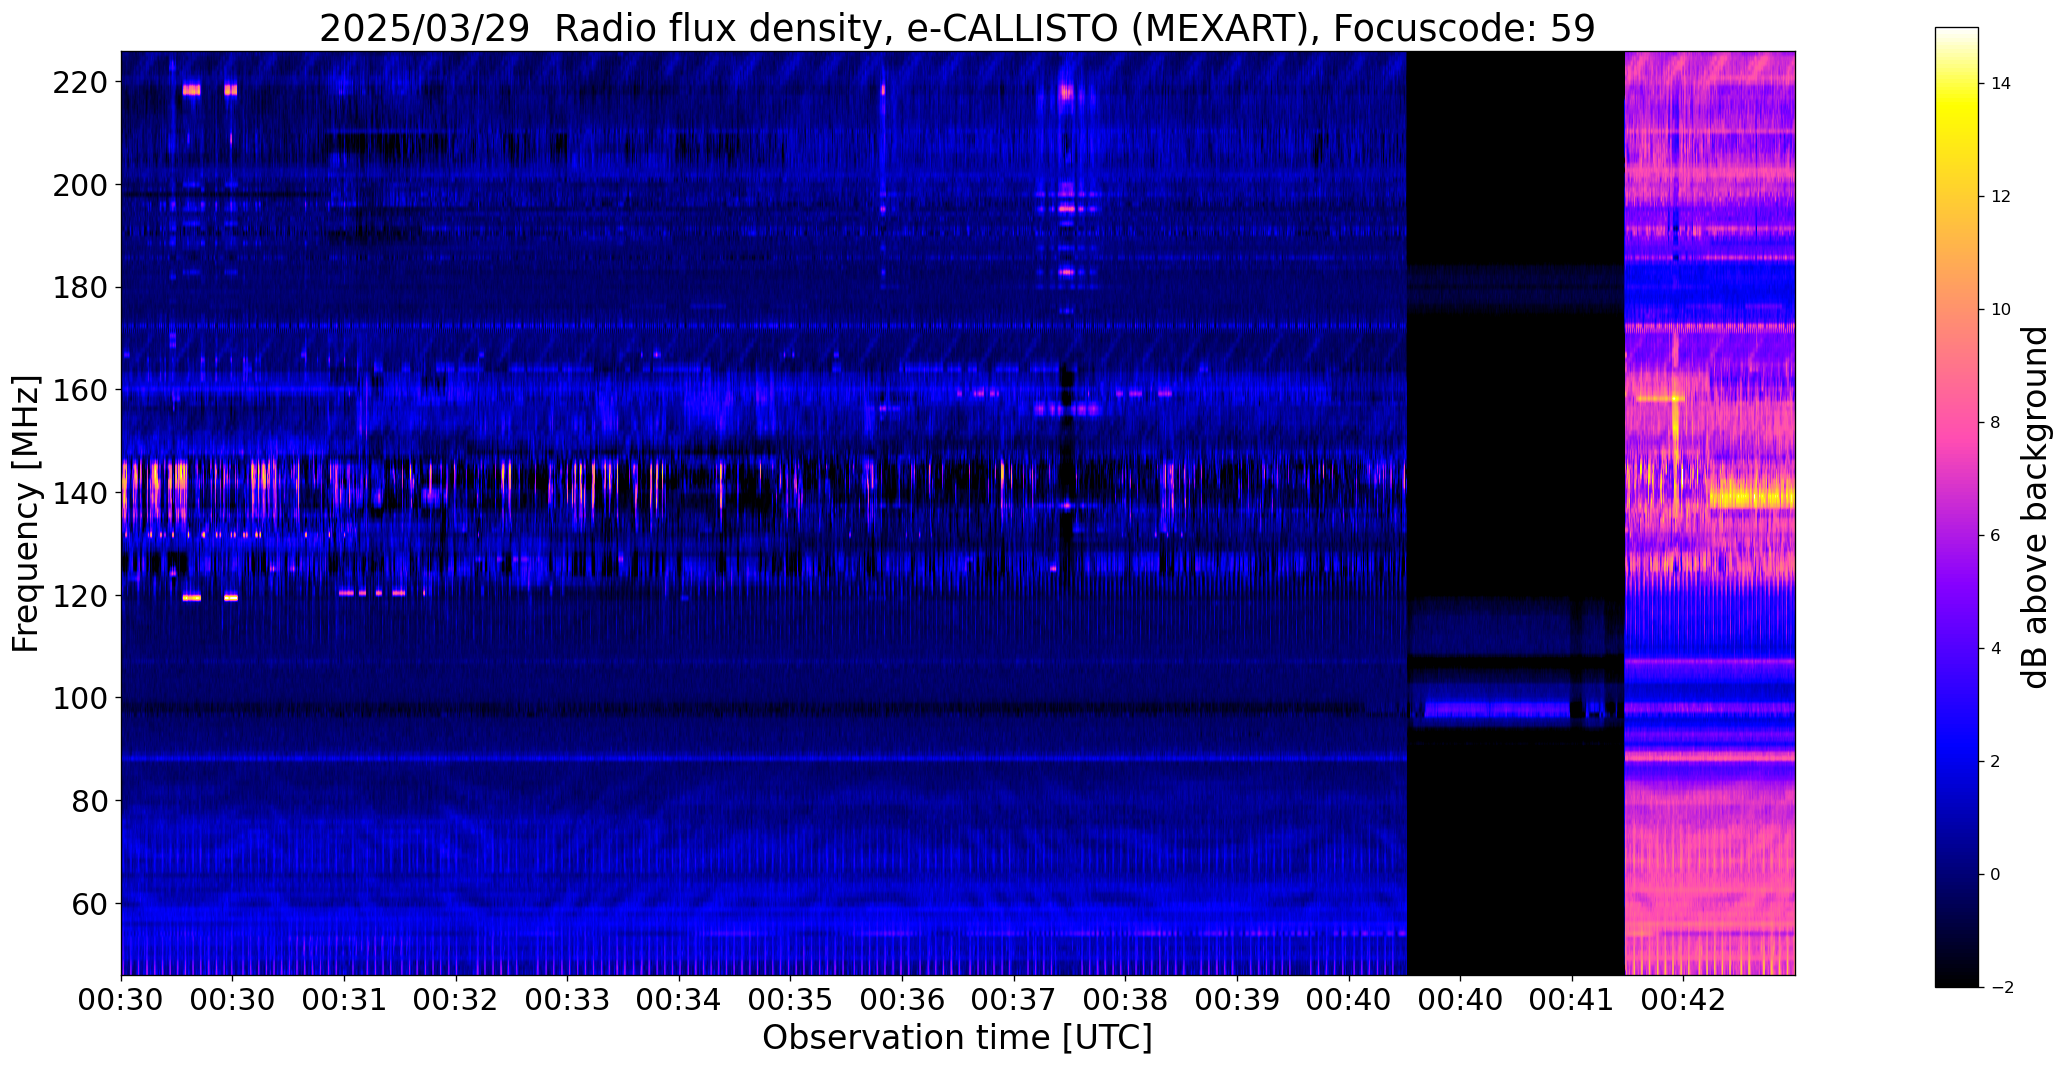This screenshot has width=2066, height=1067.
Task: Click the 00:34 time tick label
Action: [679, 998]
